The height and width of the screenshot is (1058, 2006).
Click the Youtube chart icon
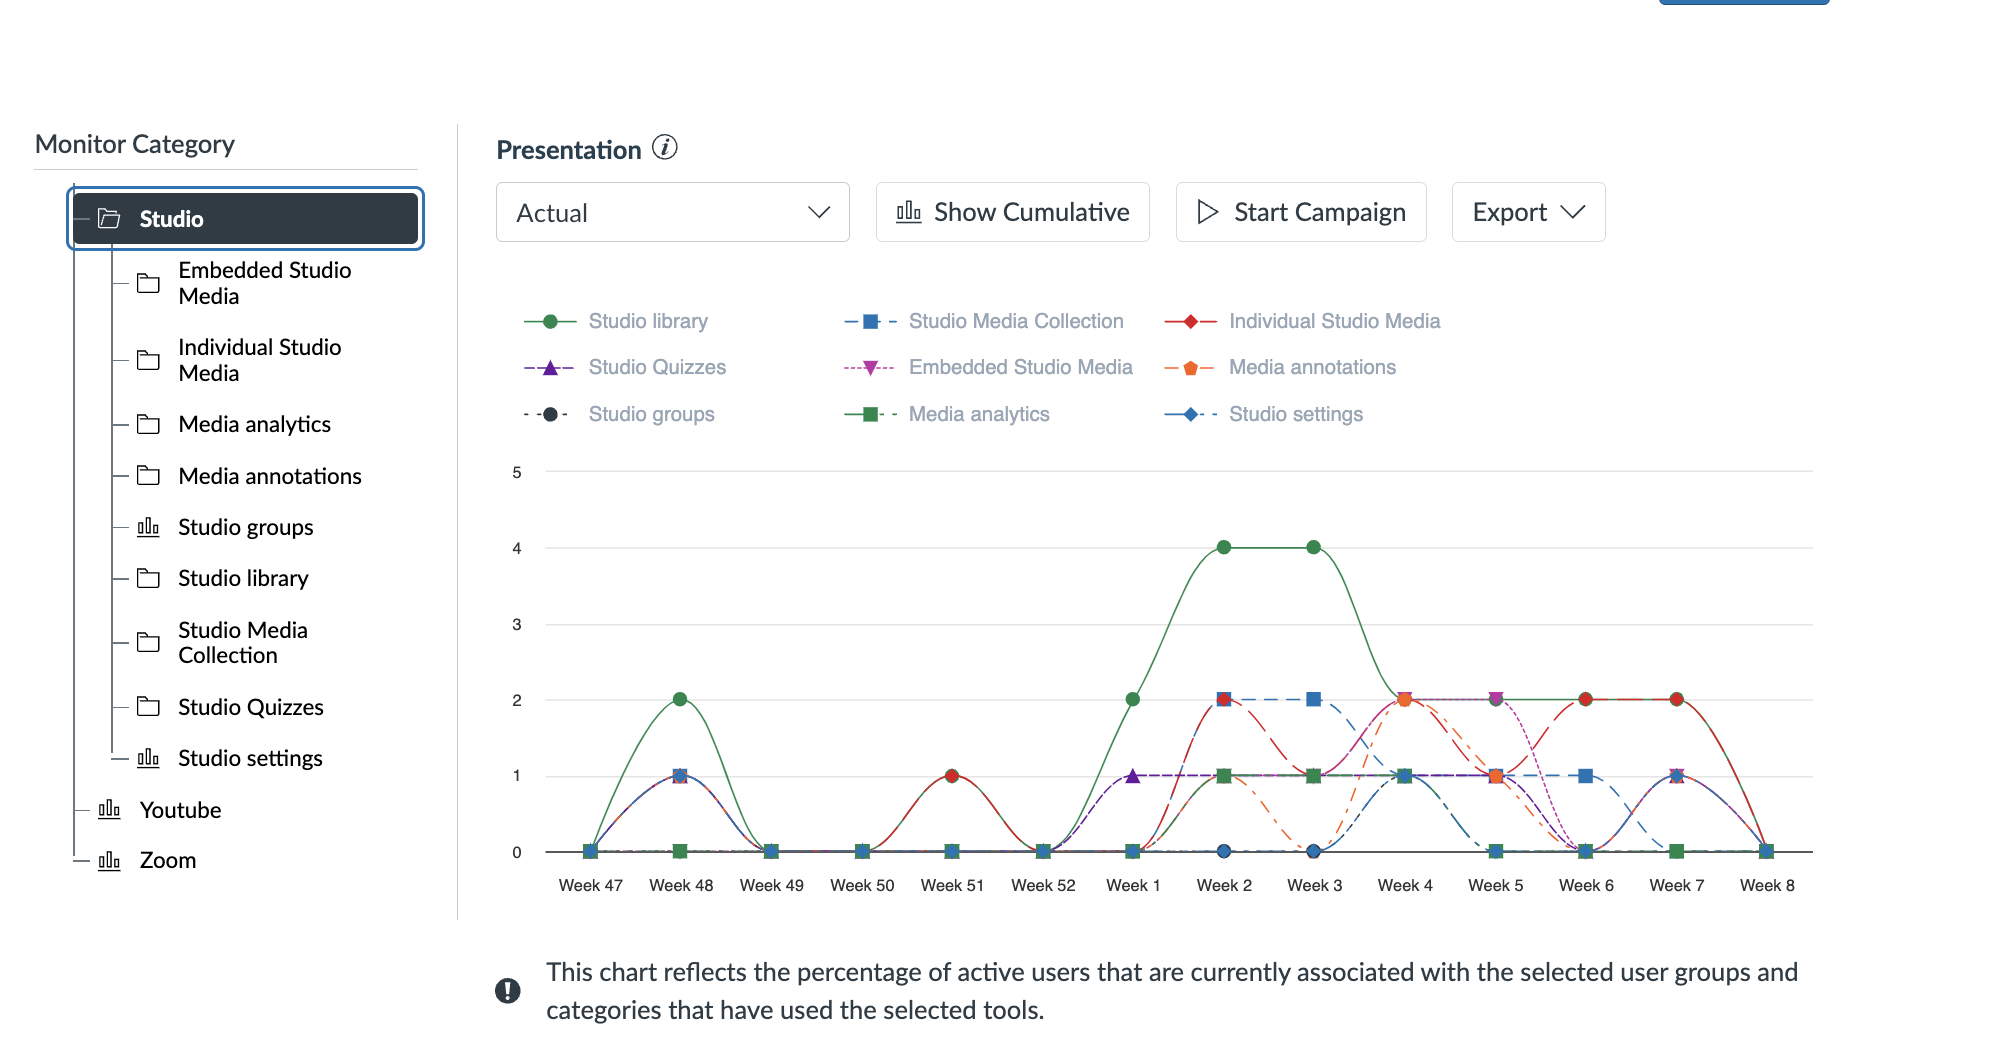coord(109,810)
